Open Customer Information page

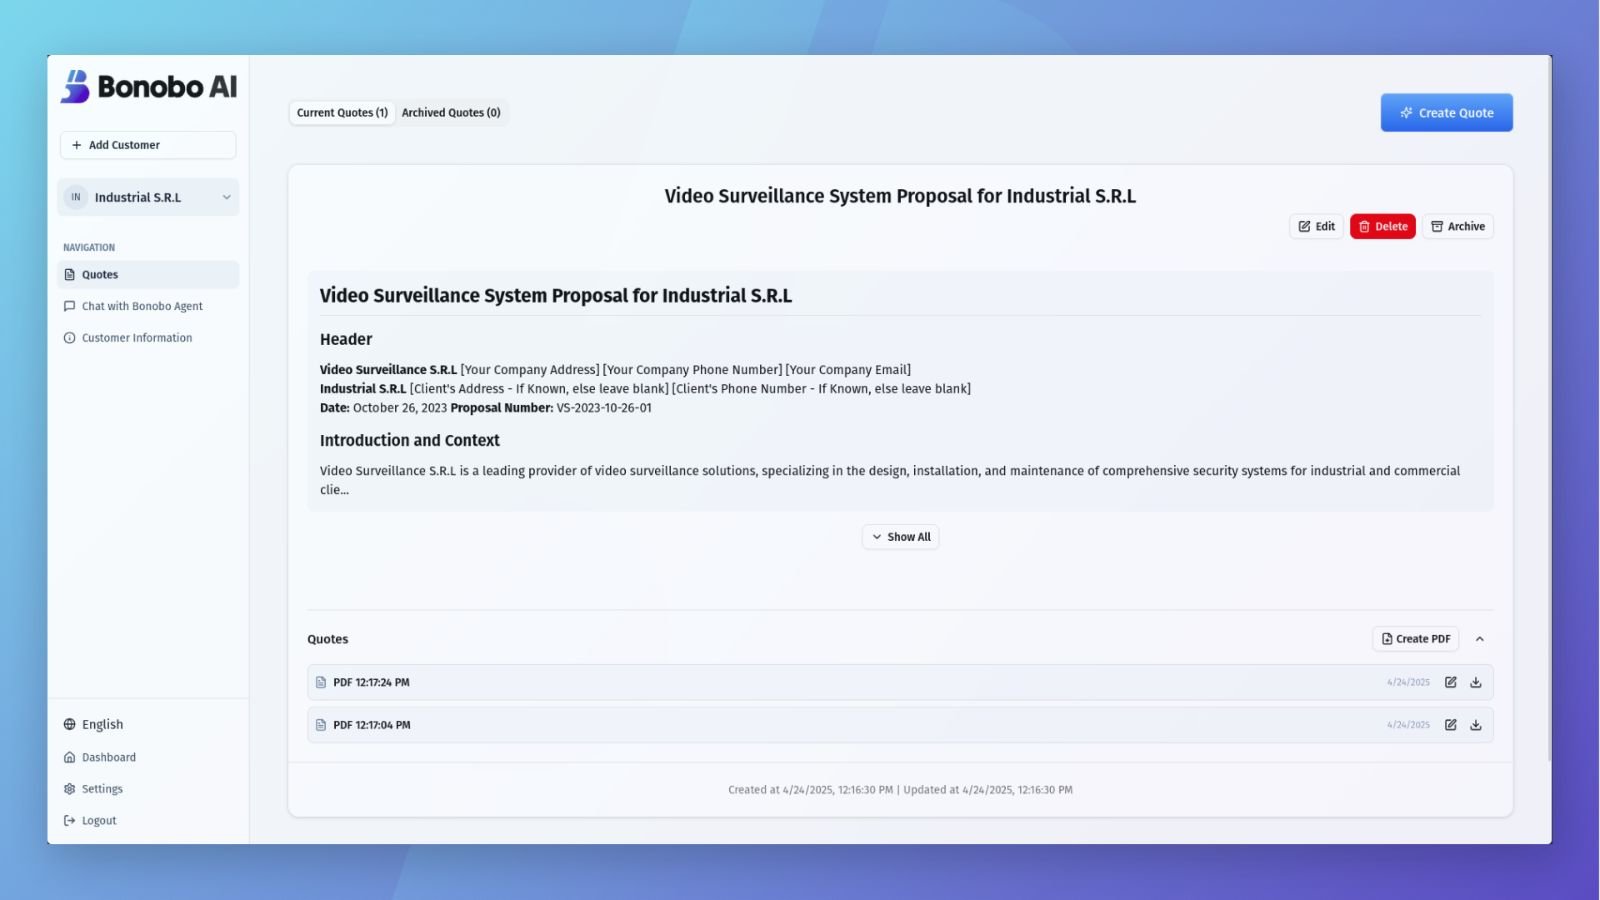(148, 338)
